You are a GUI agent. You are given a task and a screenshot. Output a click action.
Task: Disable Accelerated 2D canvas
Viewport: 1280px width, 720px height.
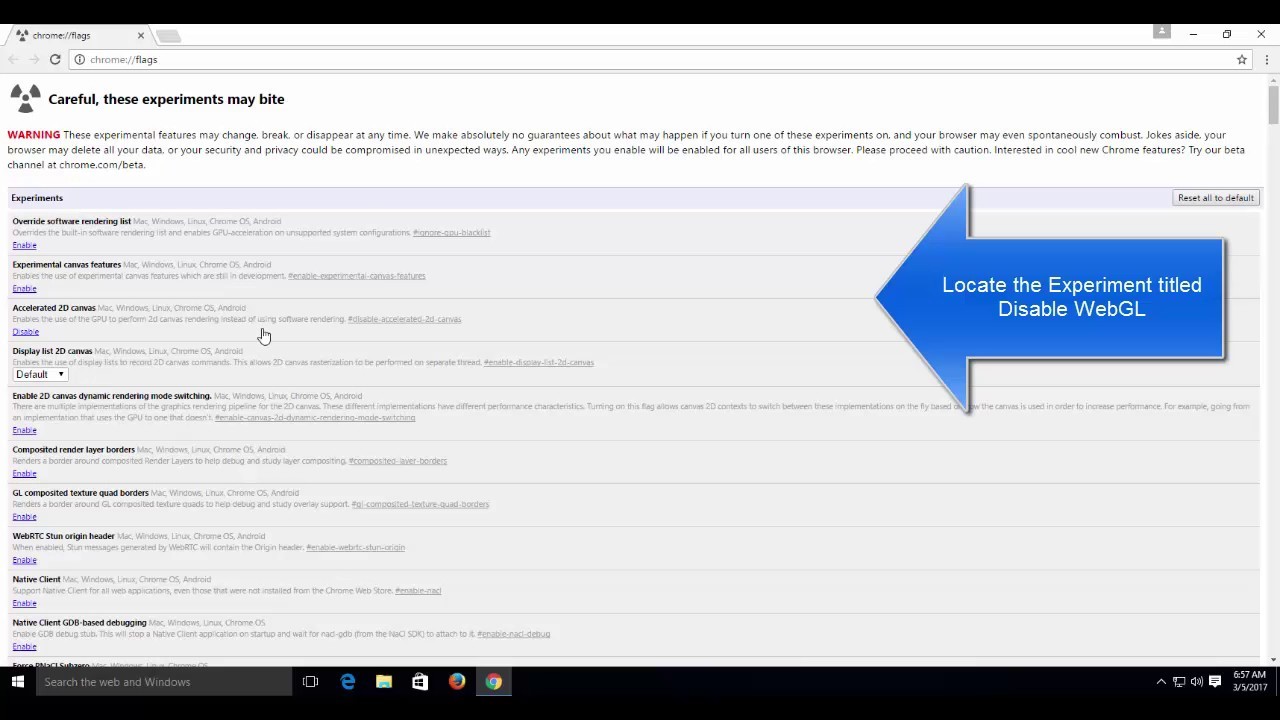pyautogui.click(x=25, y=332)
